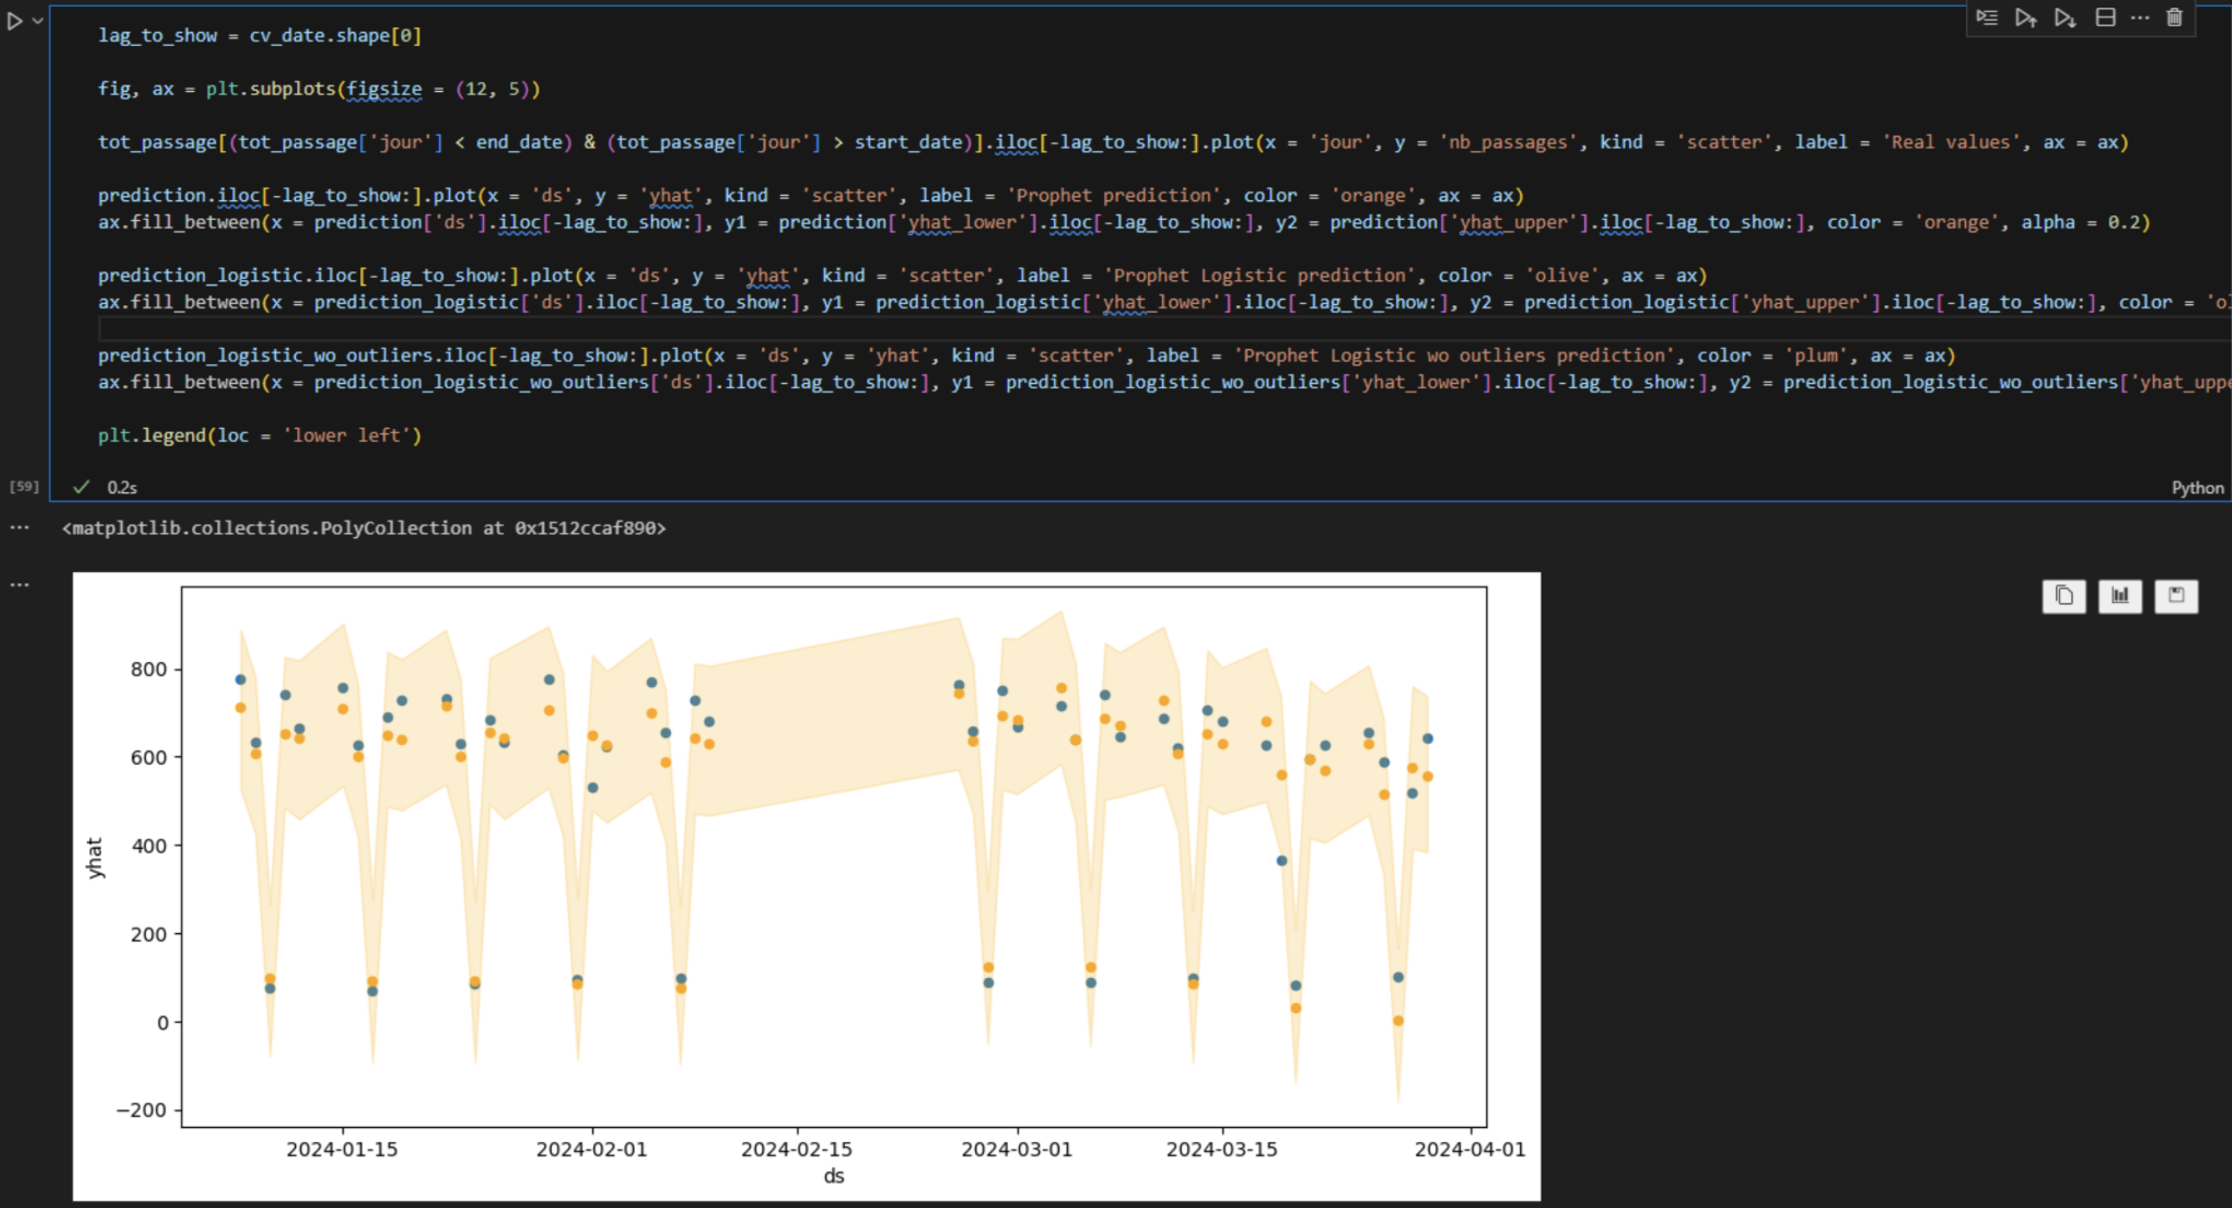Click the rendered scatter plot image

tap(806, 886)
